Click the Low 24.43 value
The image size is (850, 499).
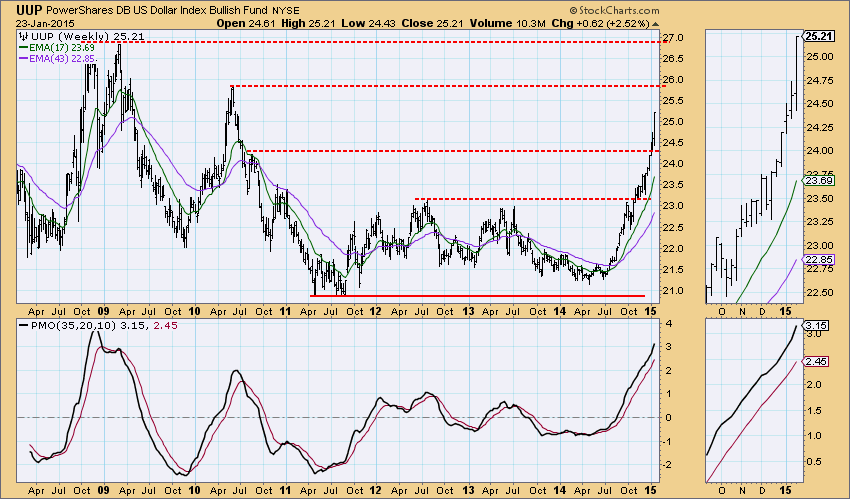(369, 23)
